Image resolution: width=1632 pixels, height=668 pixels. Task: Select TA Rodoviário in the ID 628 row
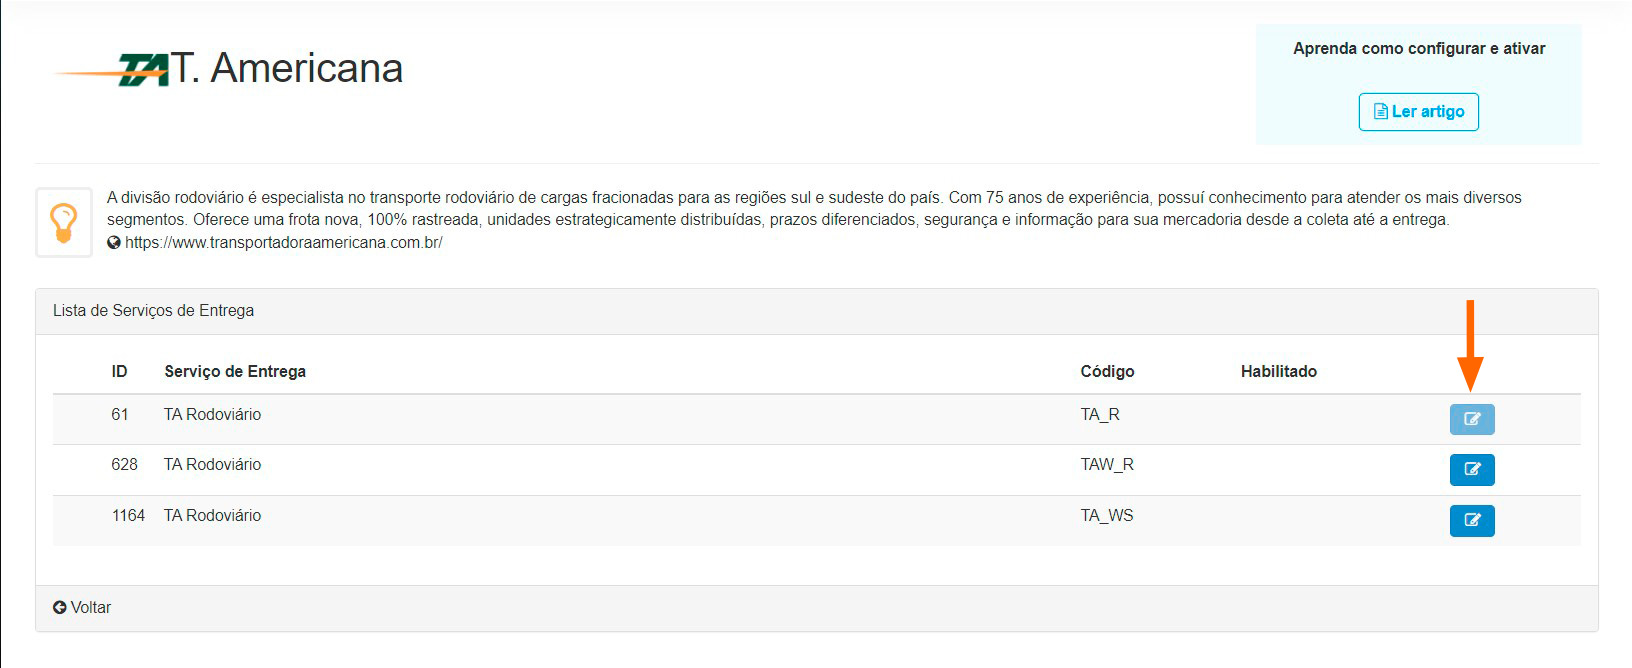(x=212, y=465)
